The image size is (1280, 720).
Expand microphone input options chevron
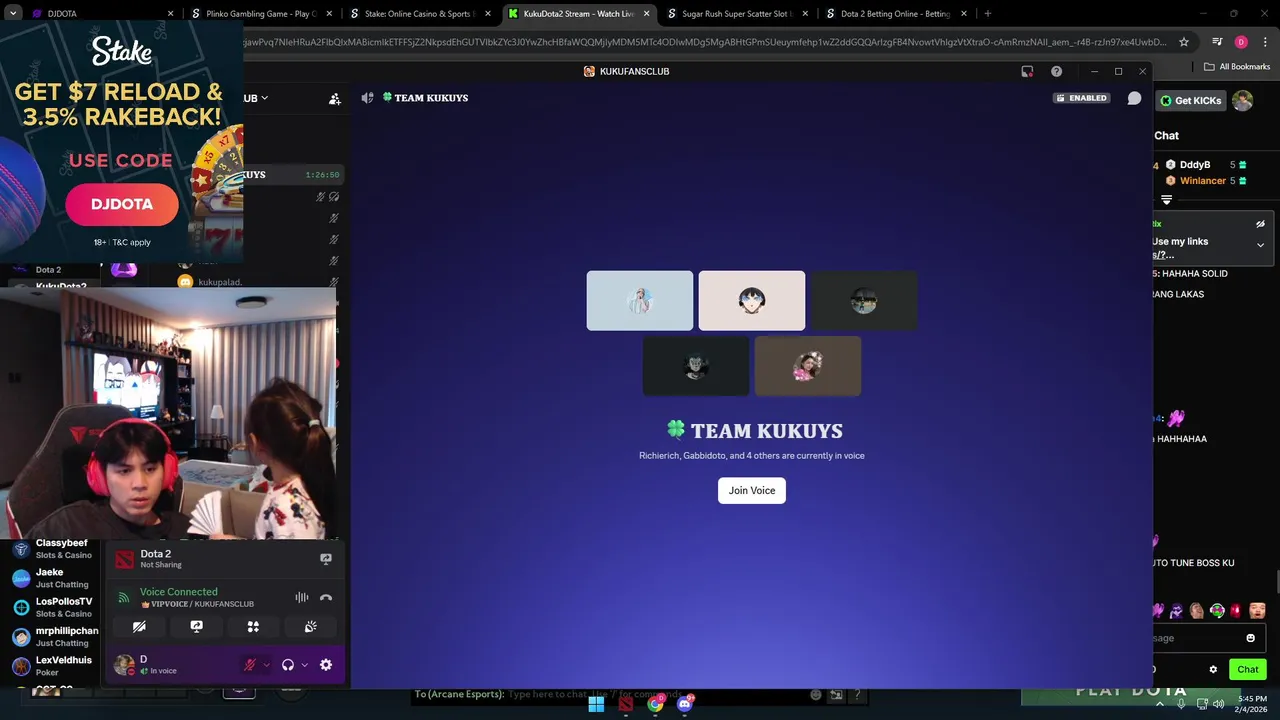266,665
